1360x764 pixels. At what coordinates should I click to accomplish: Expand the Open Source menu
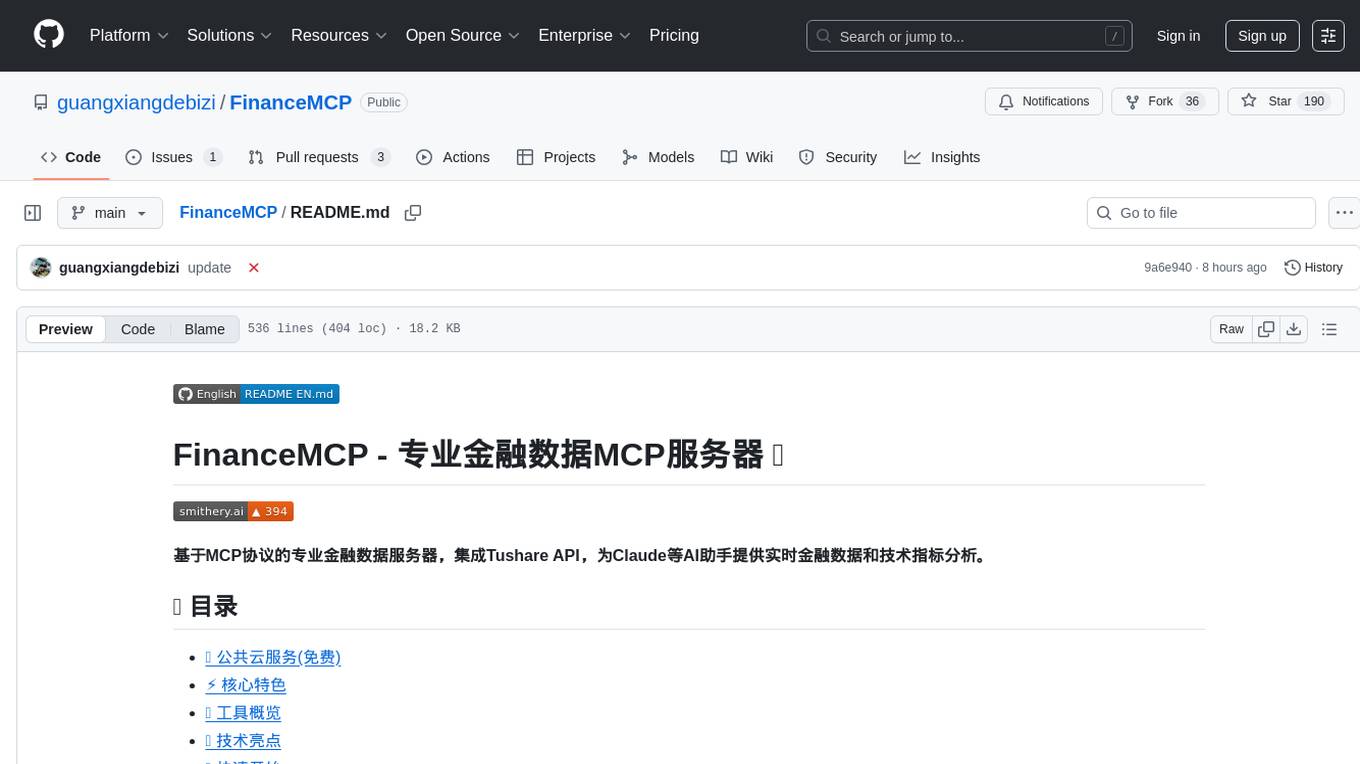(462, 35)
